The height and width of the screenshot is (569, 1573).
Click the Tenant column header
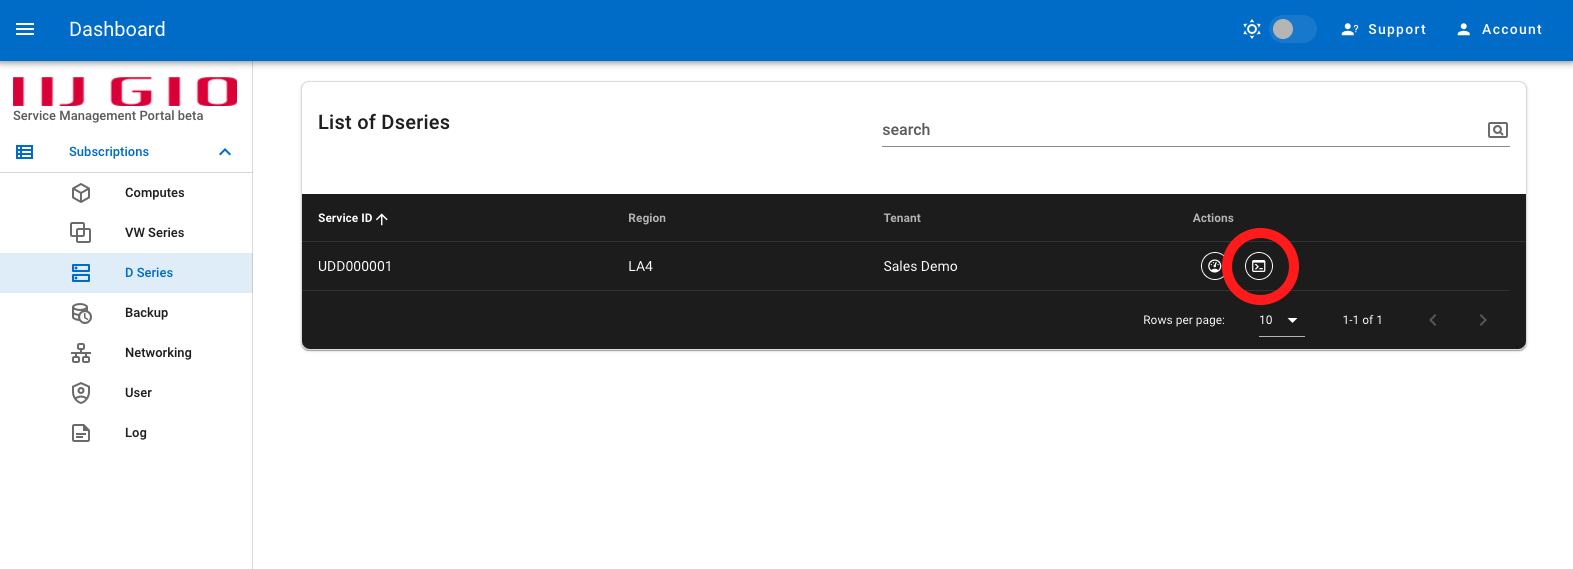pos(902,218)
